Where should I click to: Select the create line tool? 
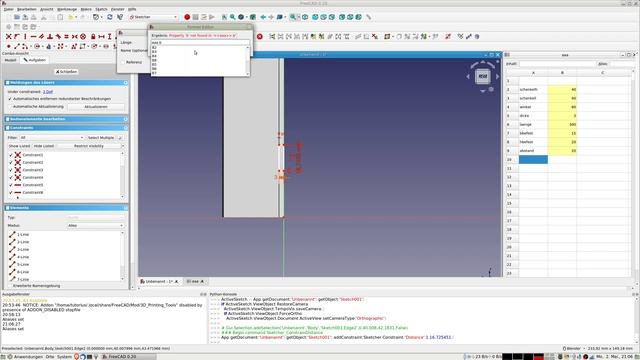coord(17,47)
